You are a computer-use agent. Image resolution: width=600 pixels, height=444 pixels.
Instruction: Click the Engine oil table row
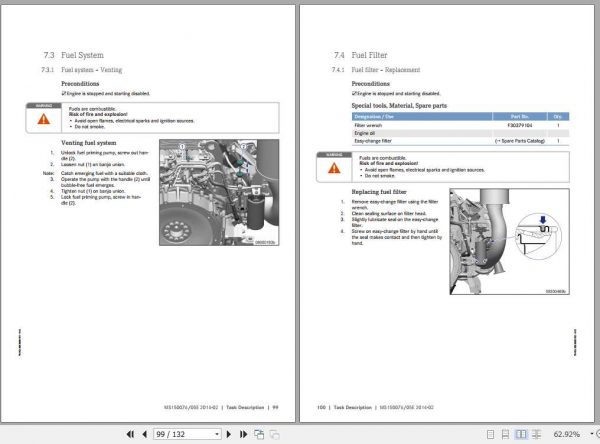click(x=460, y=133)
